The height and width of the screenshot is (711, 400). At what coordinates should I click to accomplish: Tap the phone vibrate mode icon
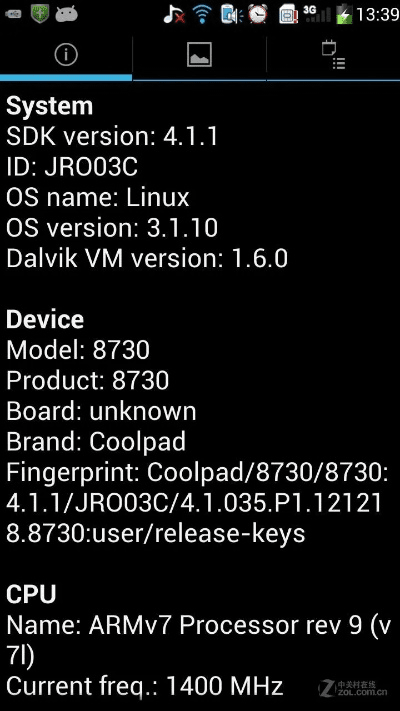point(231,14)
